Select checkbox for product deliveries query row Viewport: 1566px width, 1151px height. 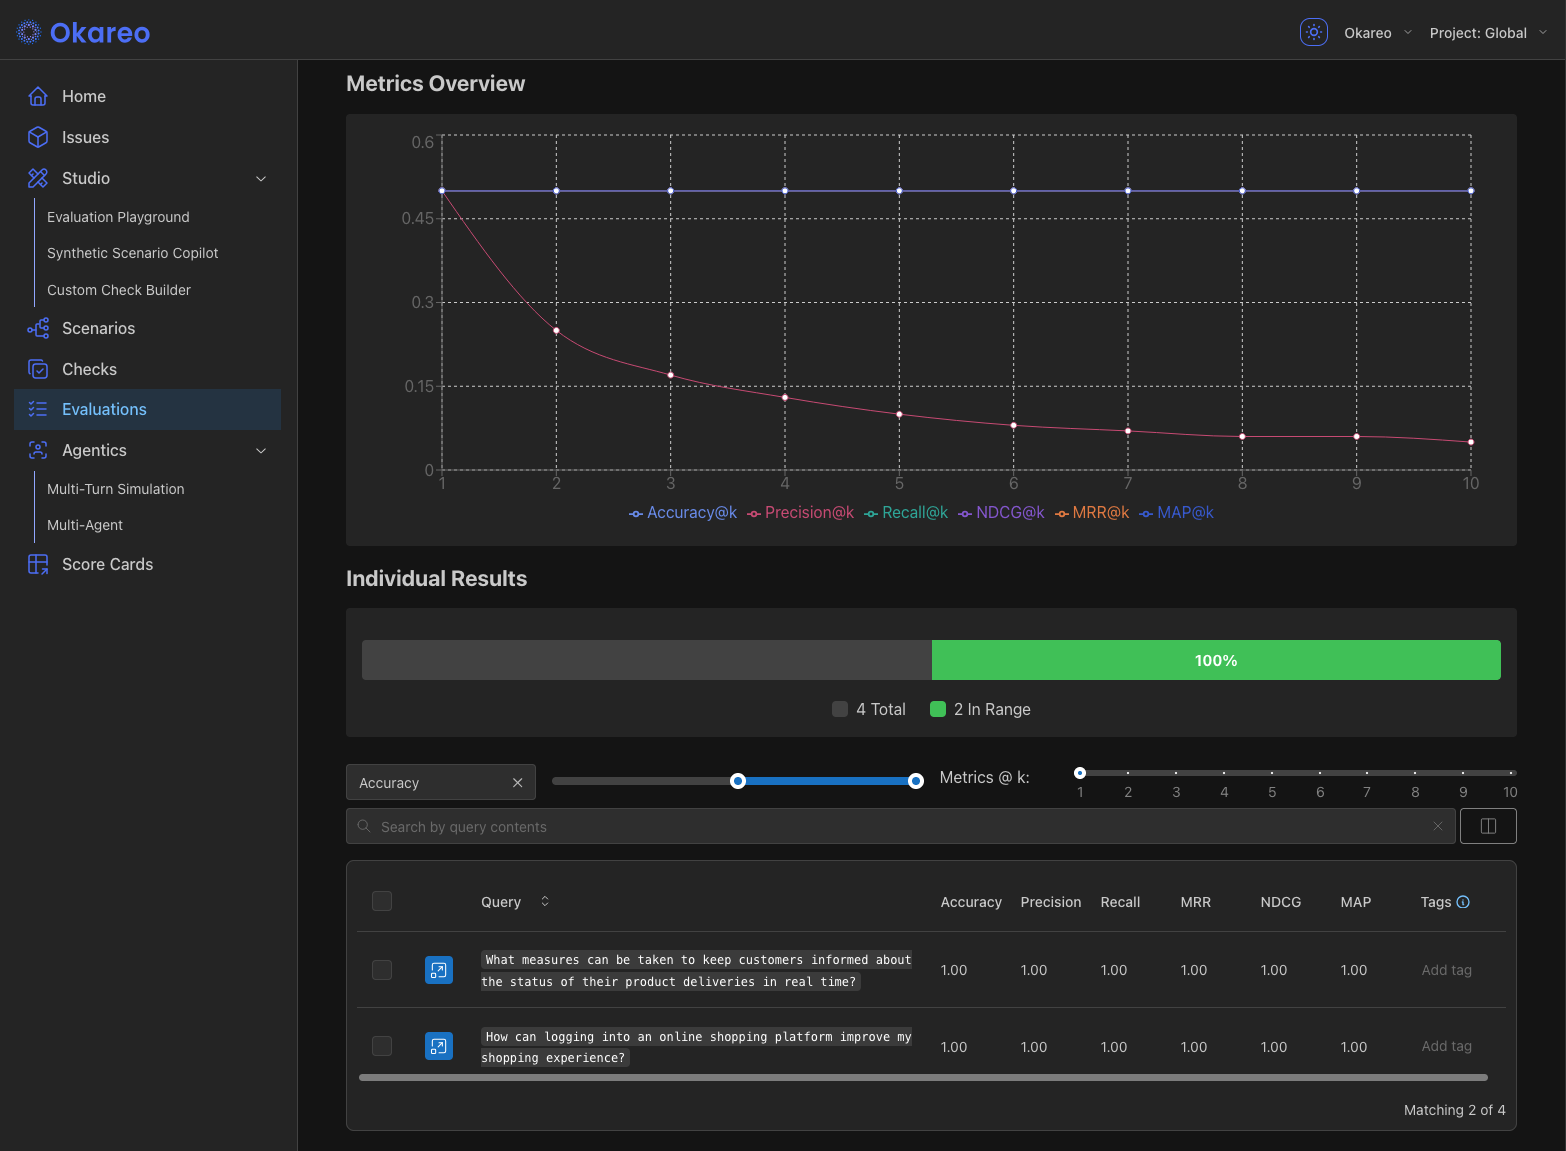coord(382,970)
